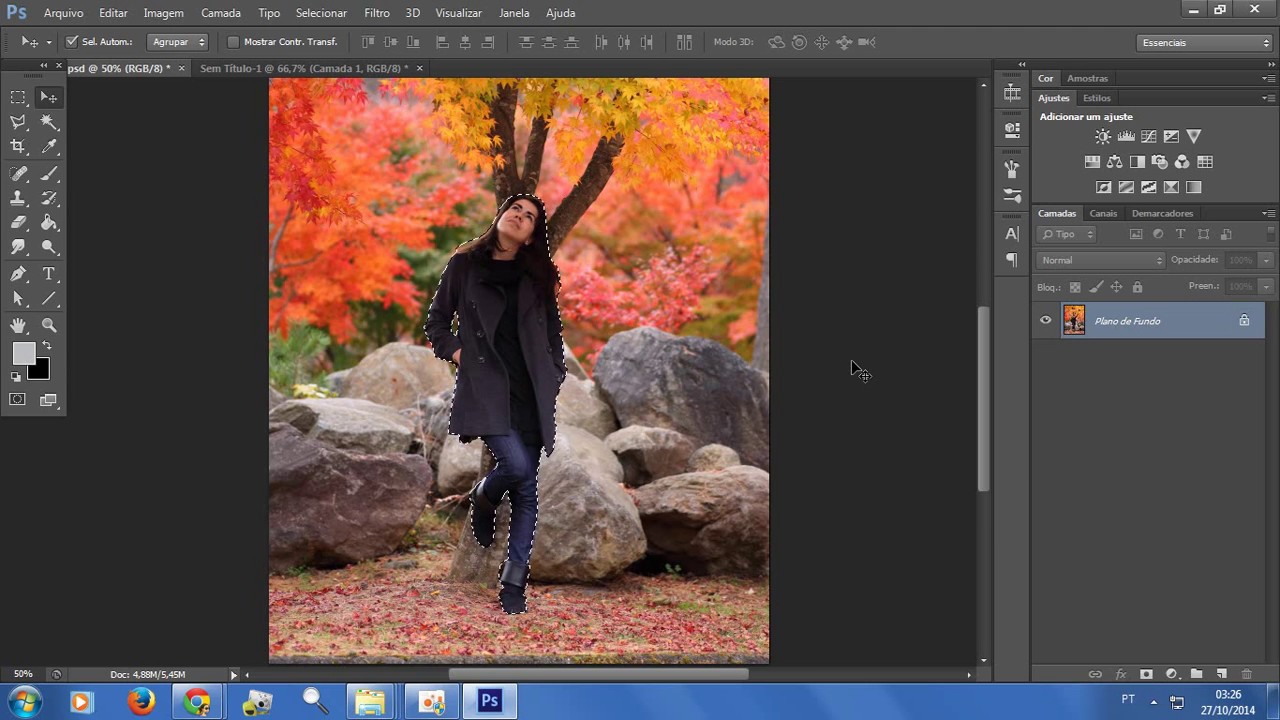This screenshot has height=720, width=1280.
Task: Select the Zoom tool in toolbox
Action: tap(49, 325)
